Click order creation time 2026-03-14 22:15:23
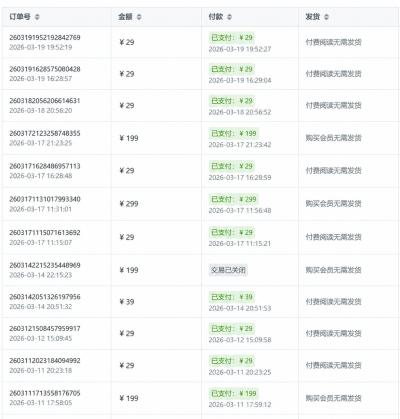This screenshot has width=400, height=419. click(x=41, y=275)
